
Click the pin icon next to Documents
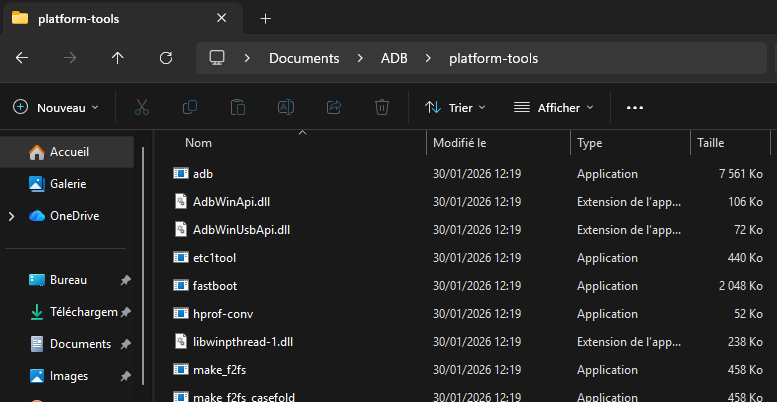click(125, 345)
